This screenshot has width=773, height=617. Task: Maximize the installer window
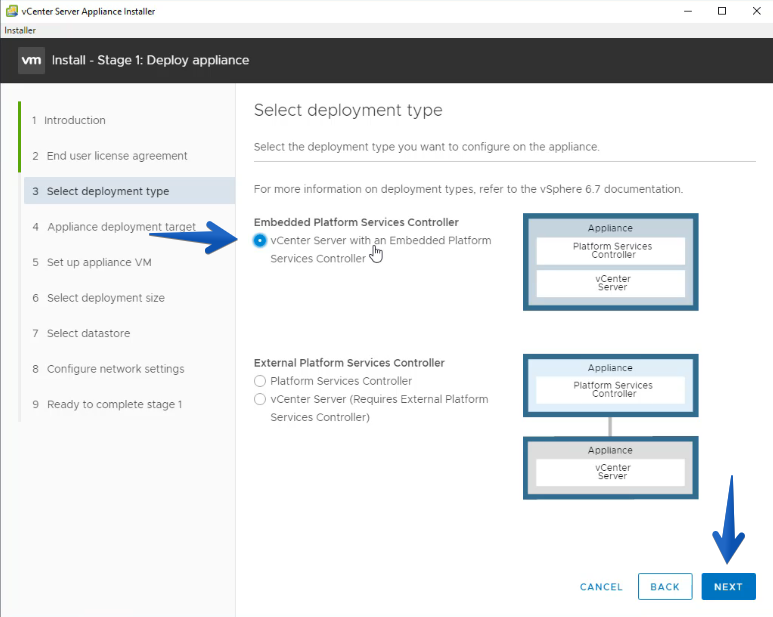[x=722, y=11]
